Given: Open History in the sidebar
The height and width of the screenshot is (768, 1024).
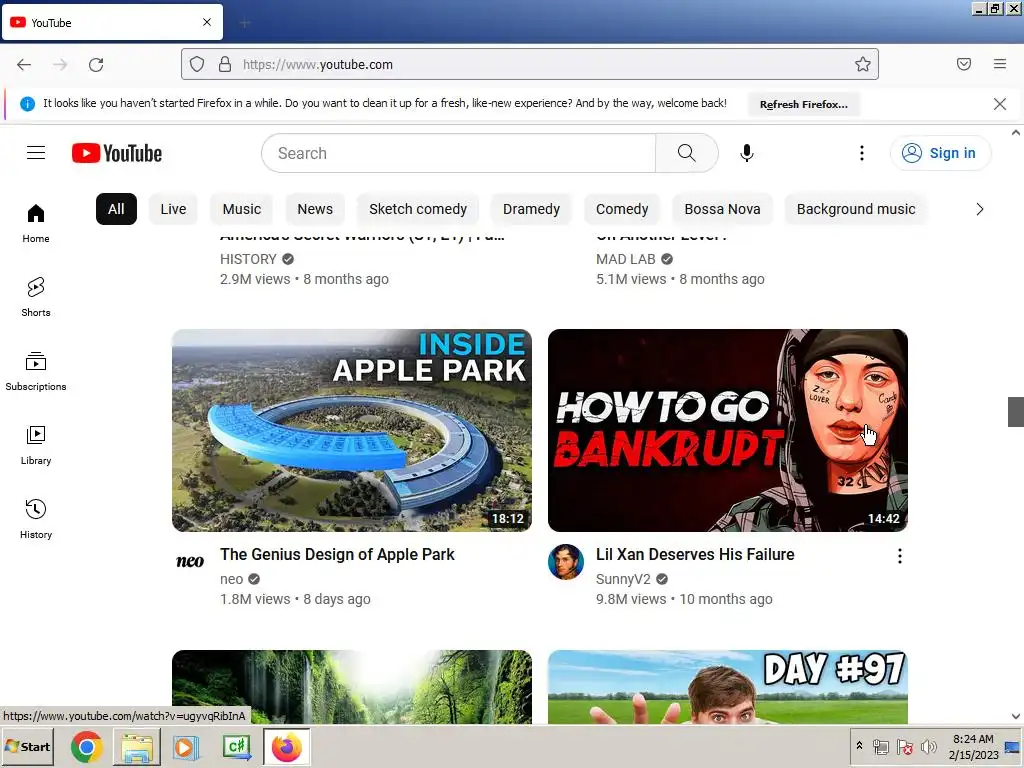Looking at the screenshot, I should (x=36, y=519).
